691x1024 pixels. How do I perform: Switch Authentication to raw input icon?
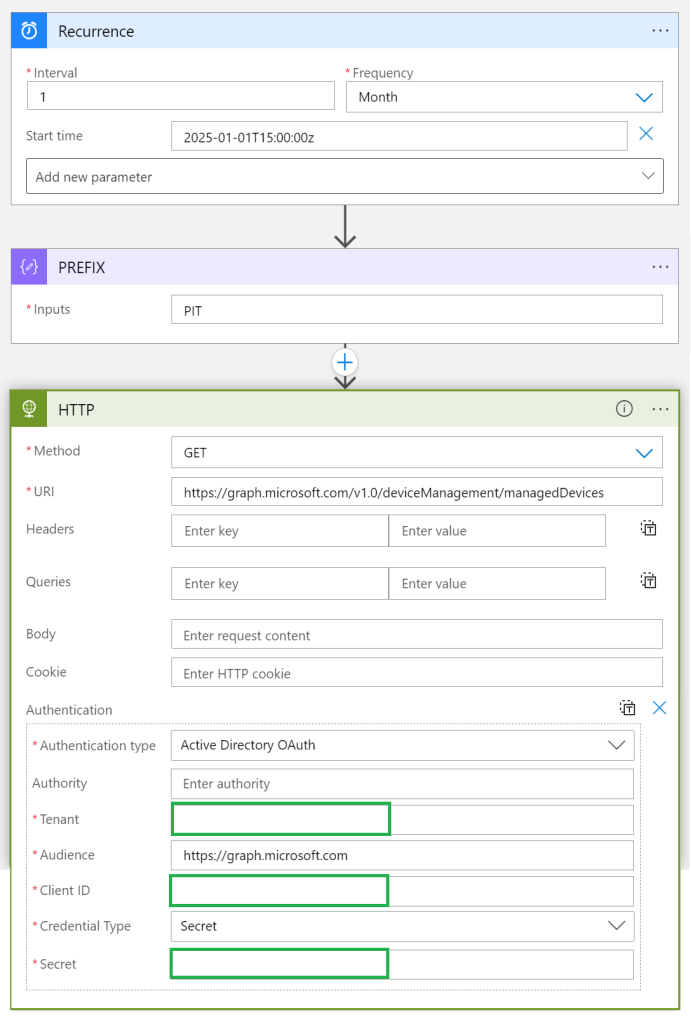pyautogui.click(x=627, y=708)
